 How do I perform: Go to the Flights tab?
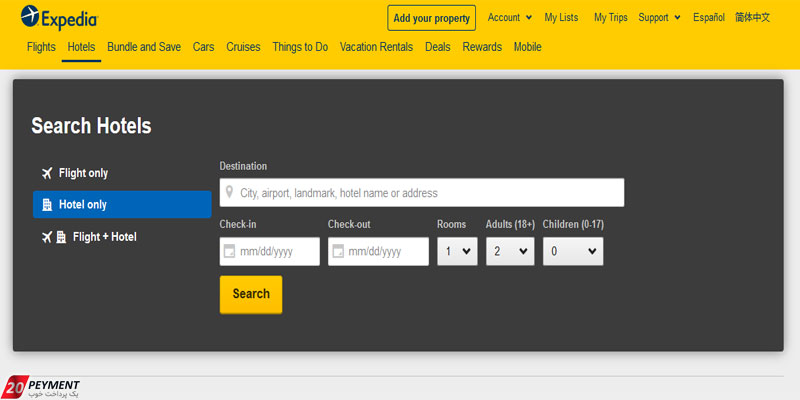[41, 47]
